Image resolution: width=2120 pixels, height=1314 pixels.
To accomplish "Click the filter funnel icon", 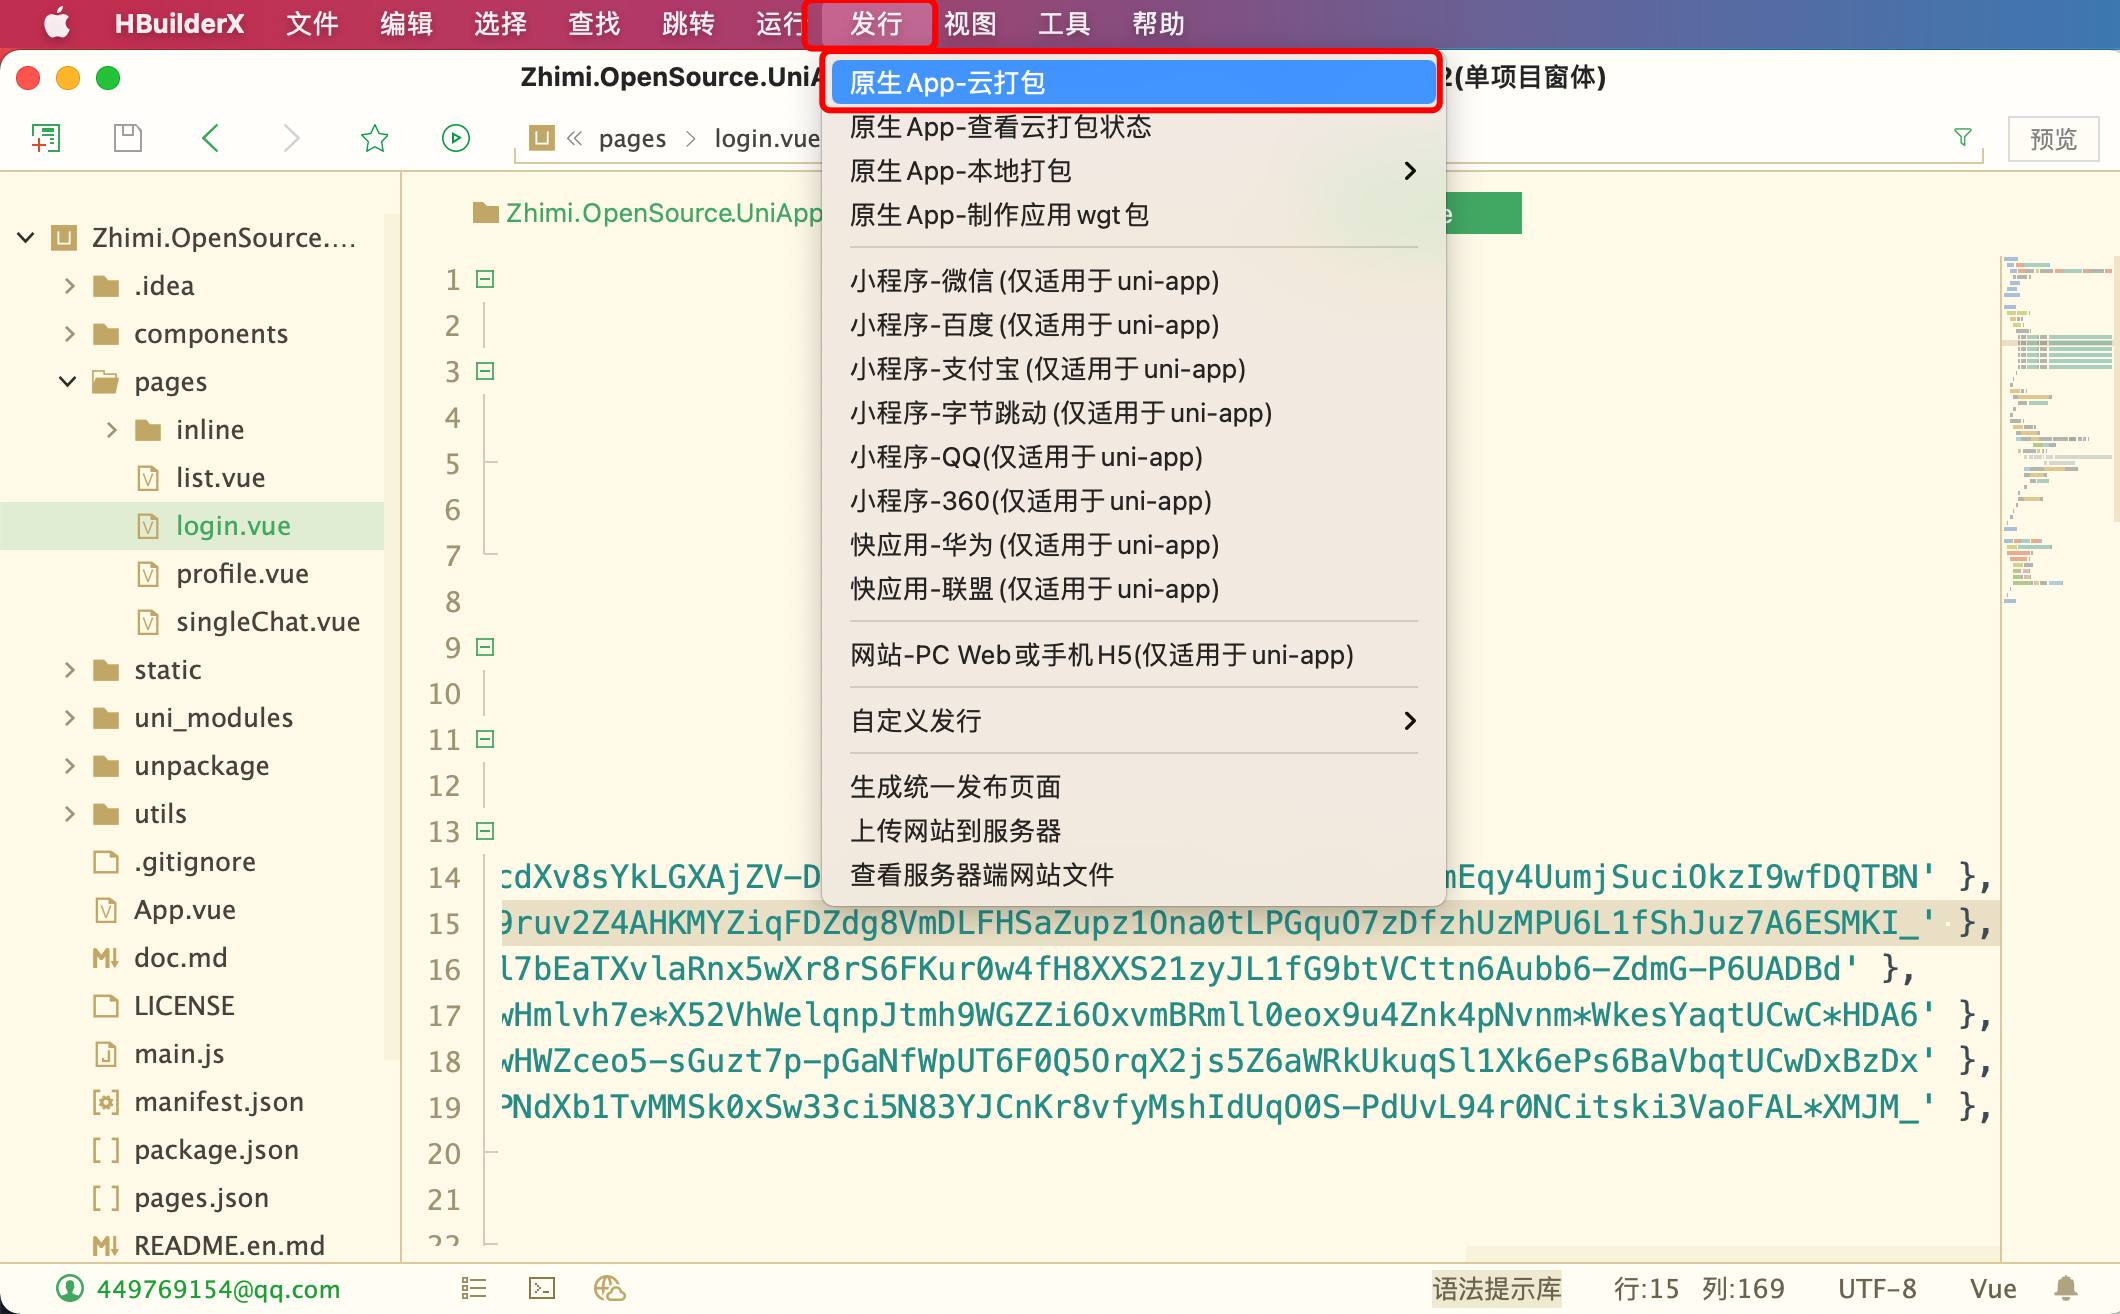I will (x=1962, y=138).
